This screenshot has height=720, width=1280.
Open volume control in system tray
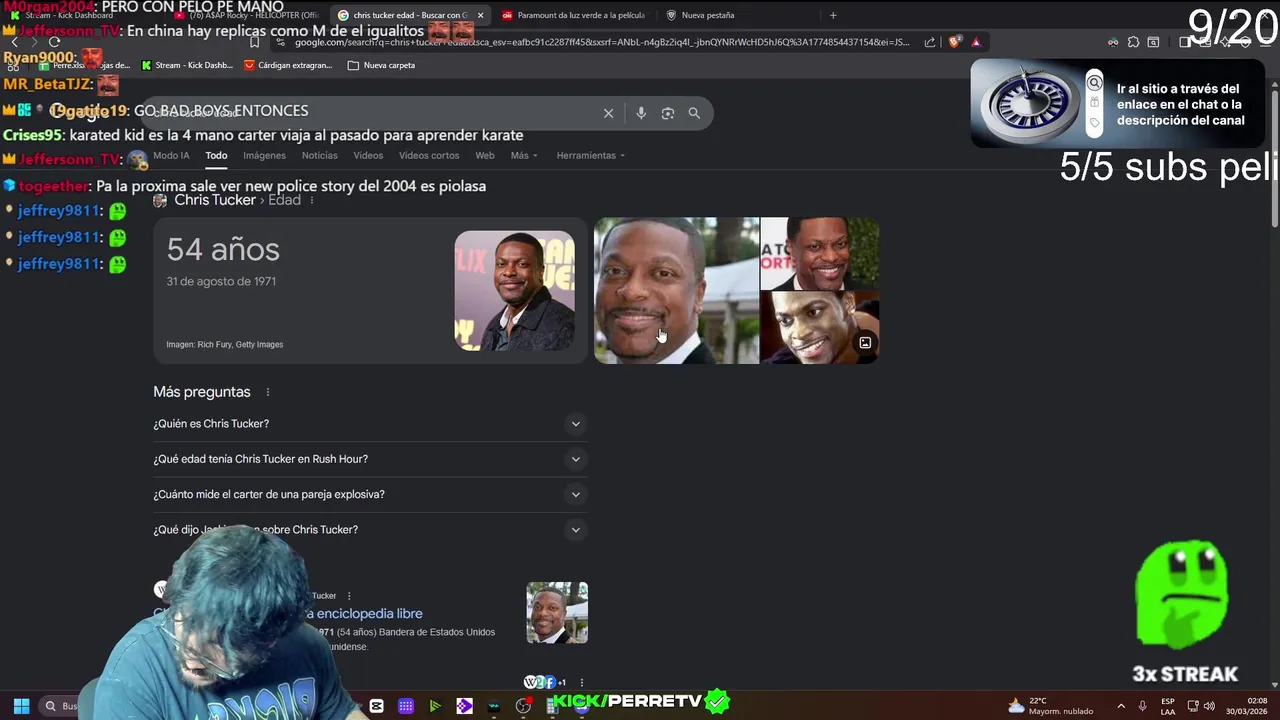coord(1209,706)
